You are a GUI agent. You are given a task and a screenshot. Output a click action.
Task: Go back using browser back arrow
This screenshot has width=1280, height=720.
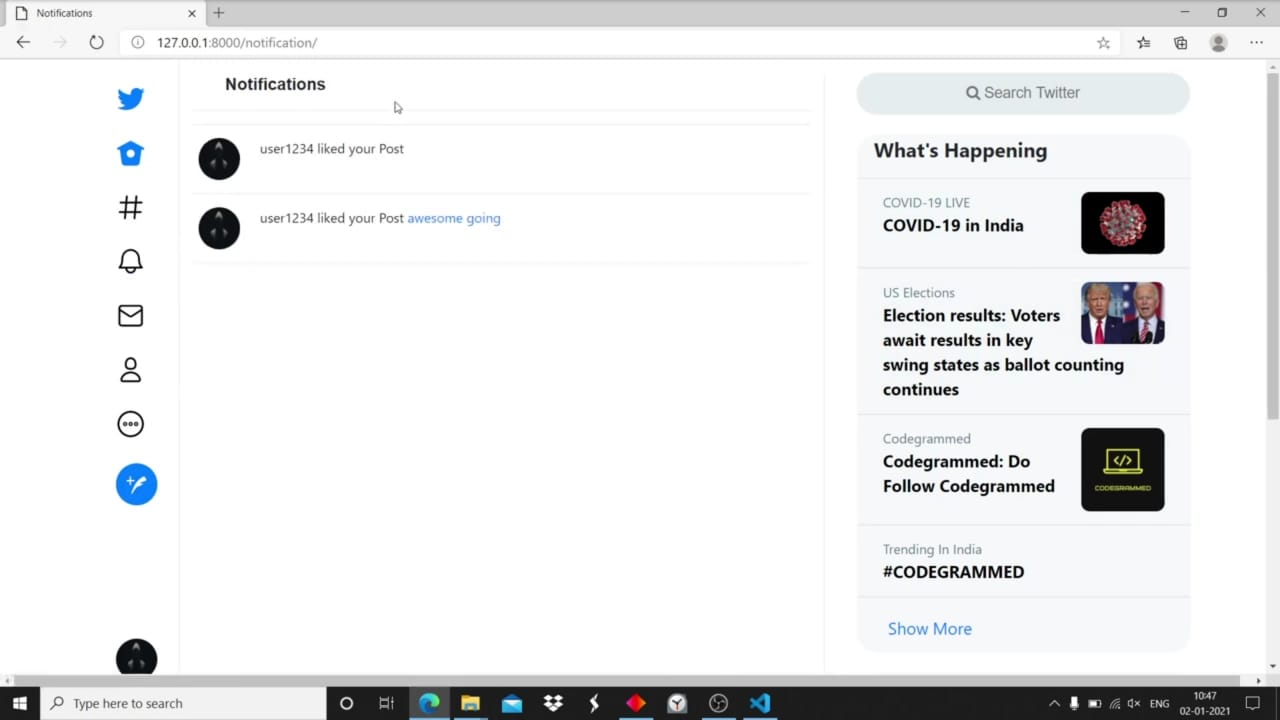click(x=23, y=42)
